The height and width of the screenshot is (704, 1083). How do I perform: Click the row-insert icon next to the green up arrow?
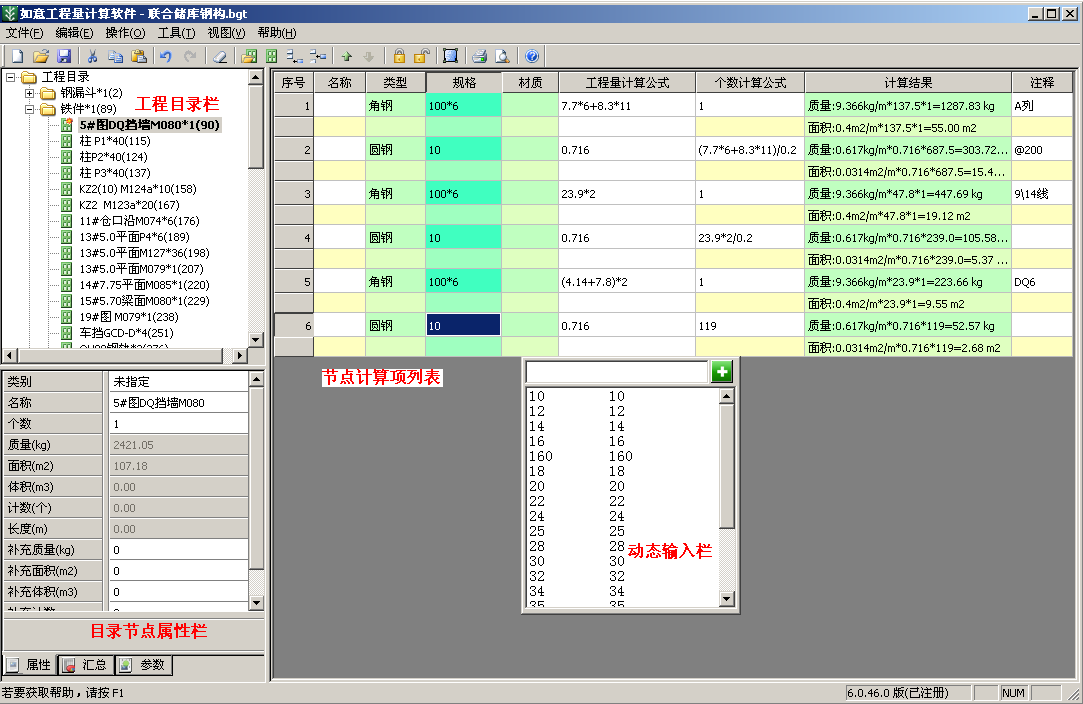[318, 56]
